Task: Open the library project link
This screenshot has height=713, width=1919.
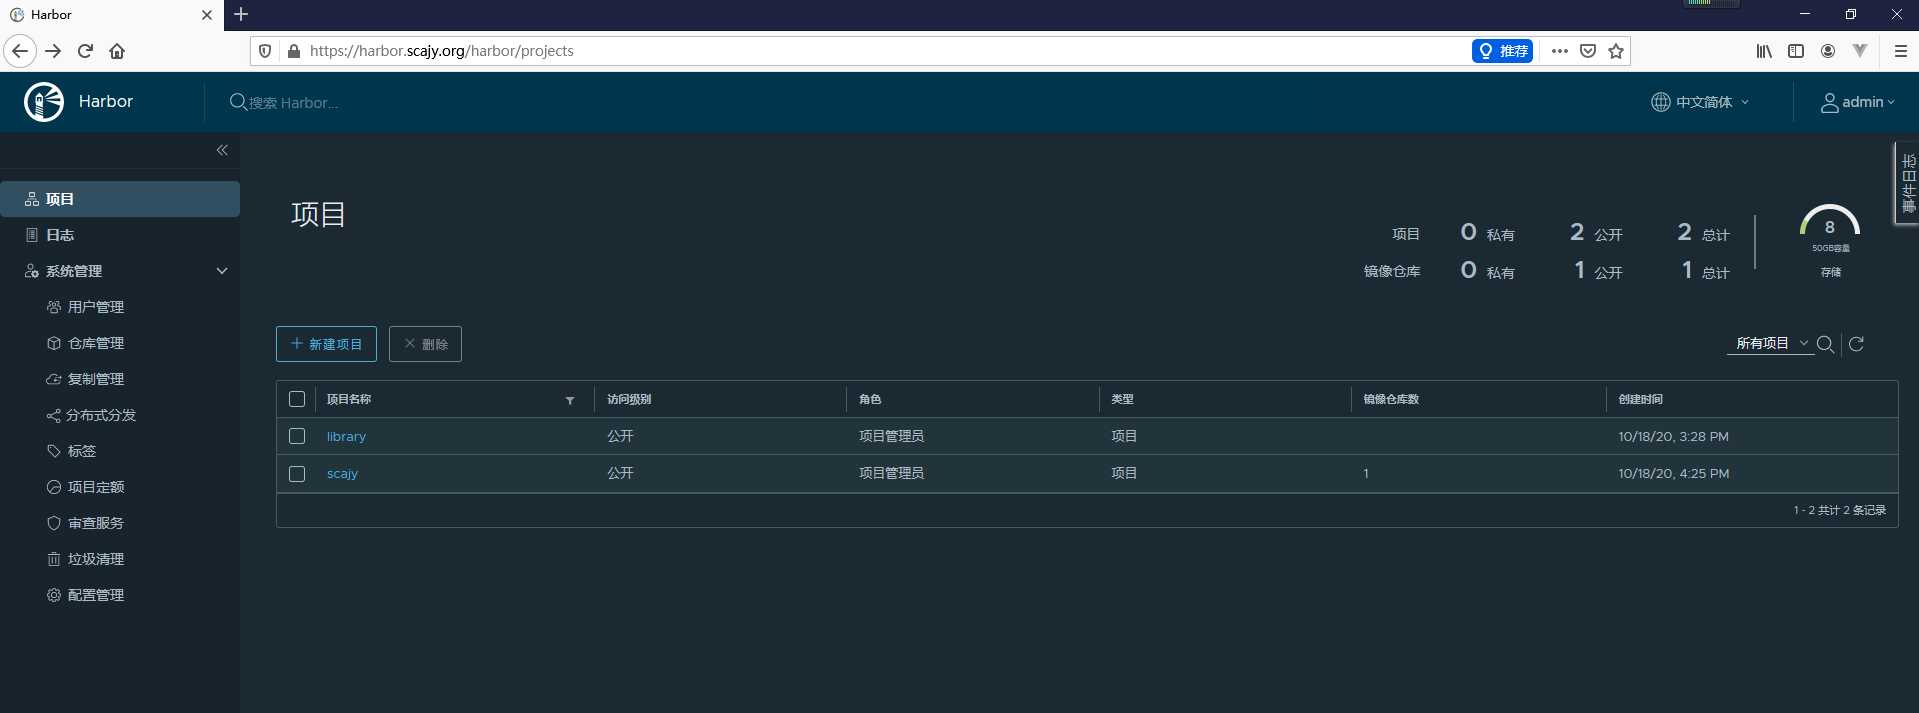Action: (346, 436)
